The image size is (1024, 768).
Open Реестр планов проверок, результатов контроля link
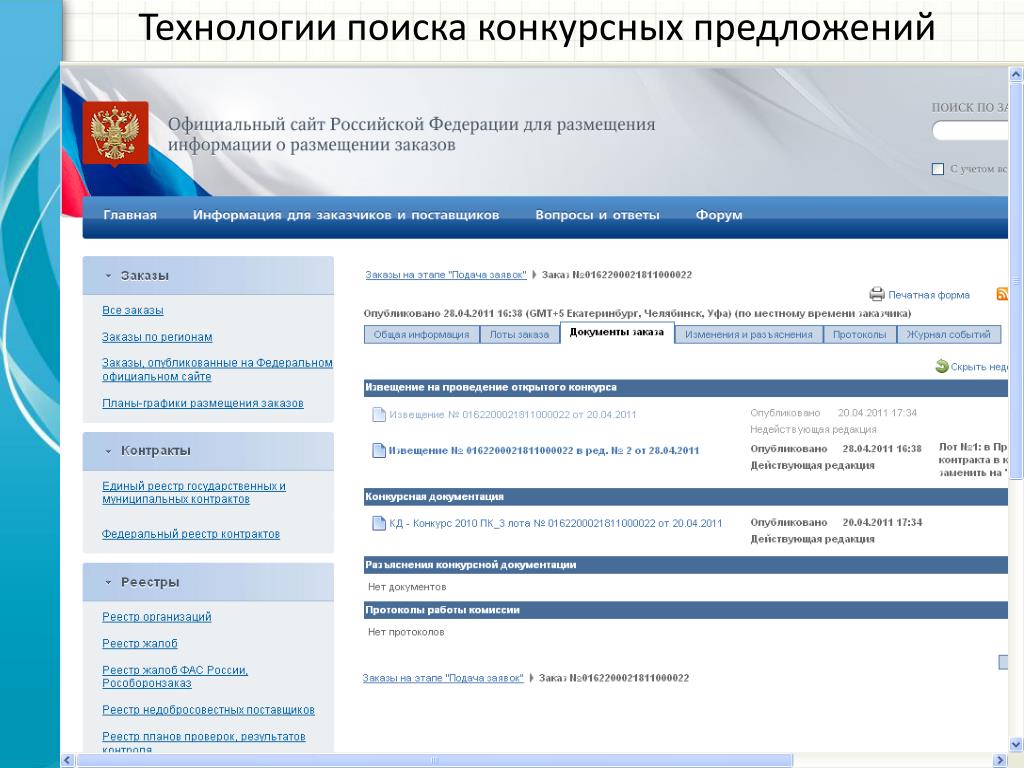tap(204, 742)
